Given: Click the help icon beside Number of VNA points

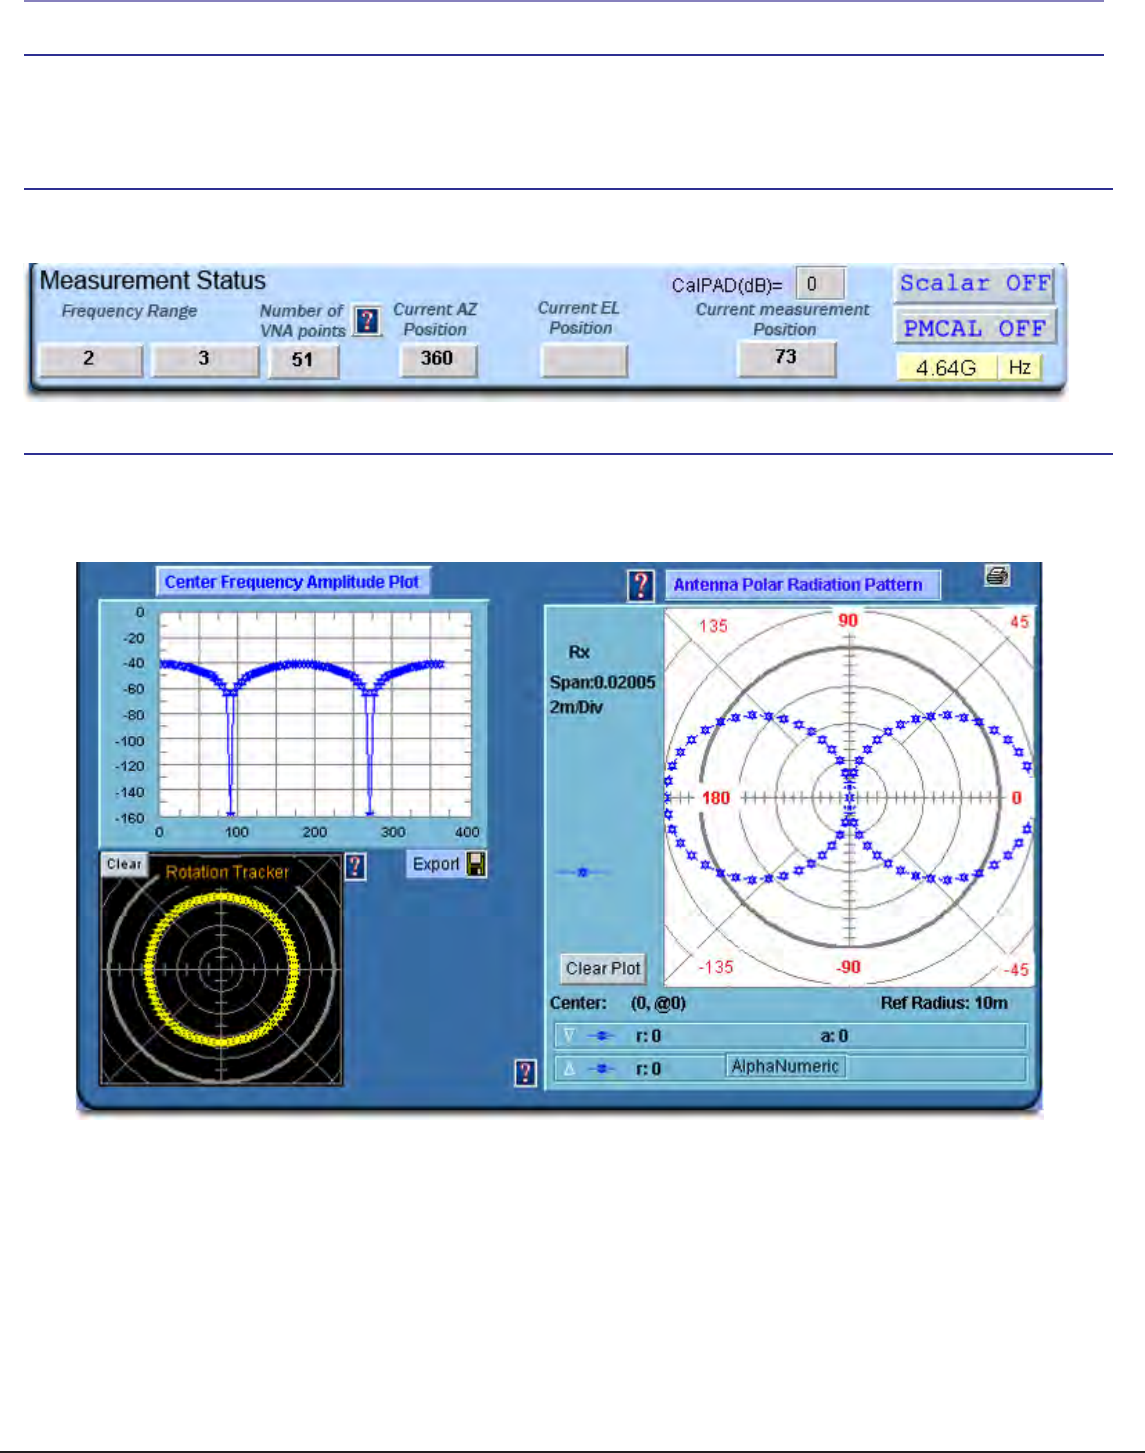Looking at the screenshot, I should 368,321.
